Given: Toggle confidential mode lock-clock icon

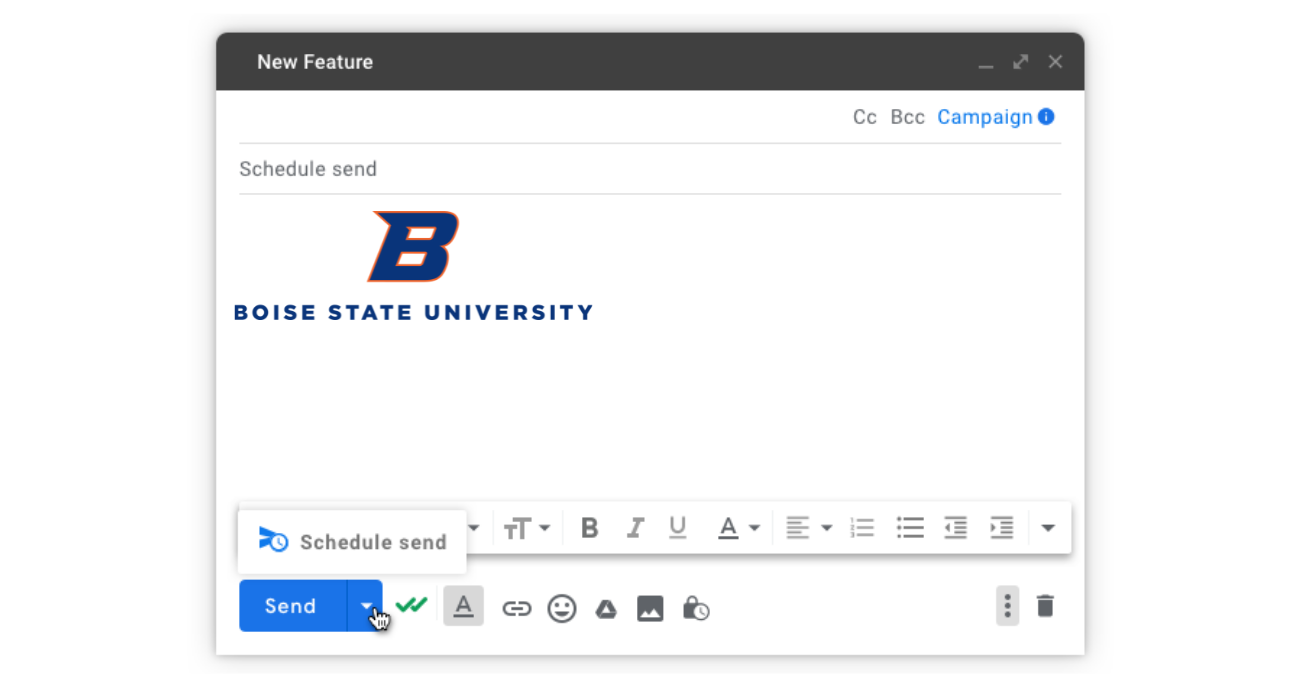Looking at the screenshot, I should (695, 608).
